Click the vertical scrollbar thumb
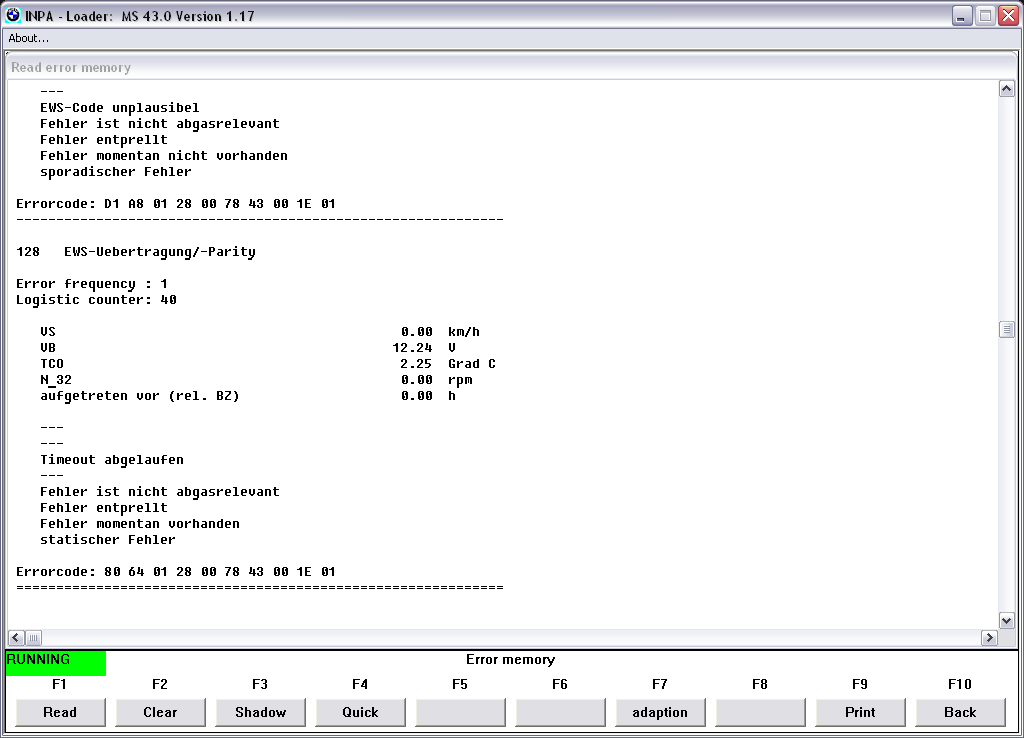 (1007, 330)
